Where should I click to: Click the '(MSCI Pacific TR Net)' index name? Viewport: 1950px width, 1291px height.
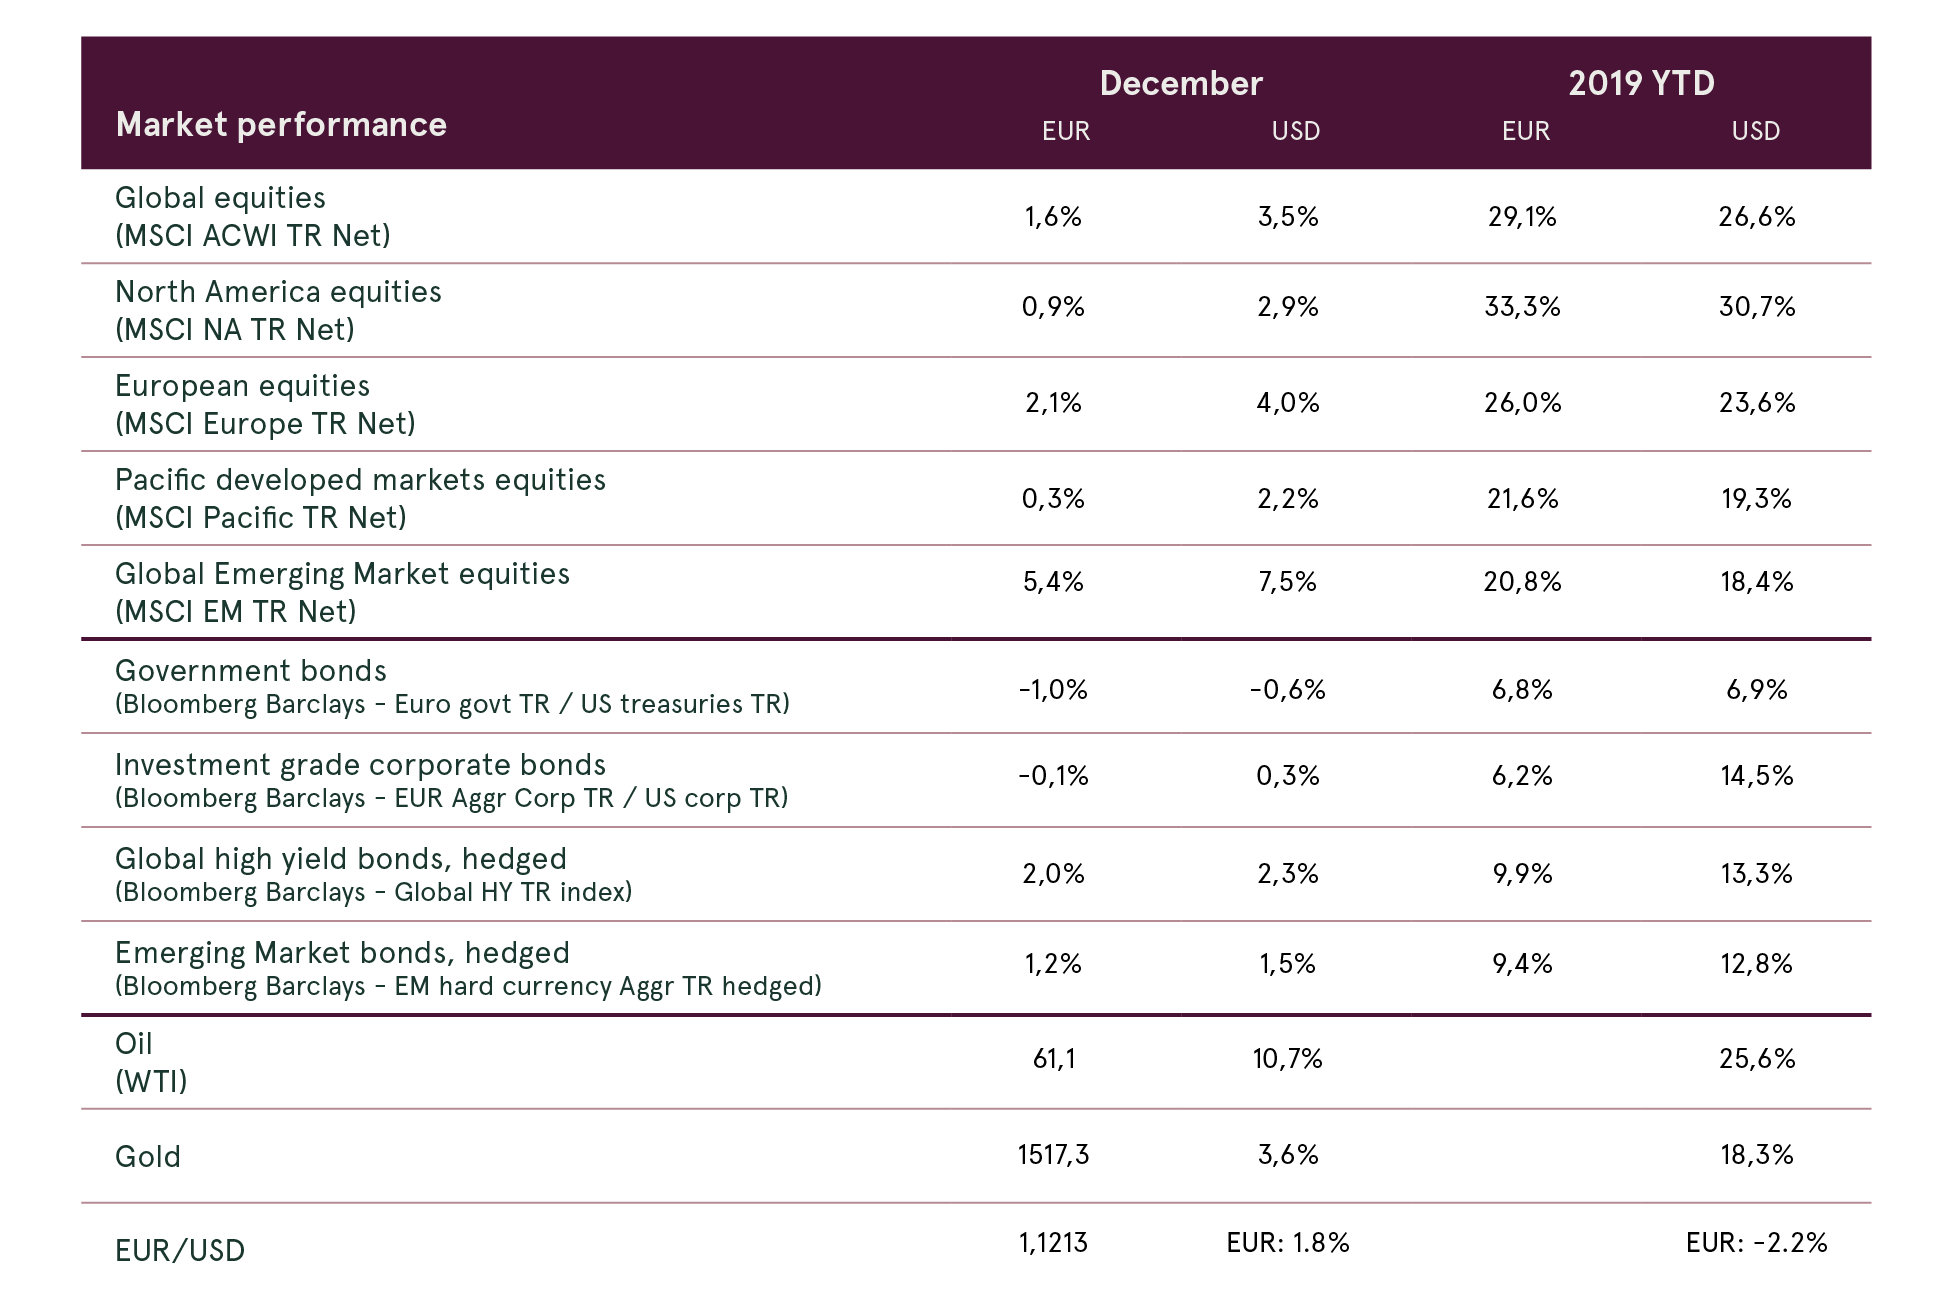tap(261, 518)
